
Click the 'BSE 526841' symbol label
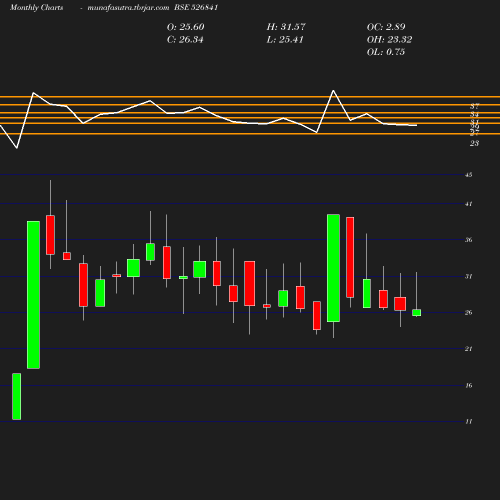[x=196, y=7]
